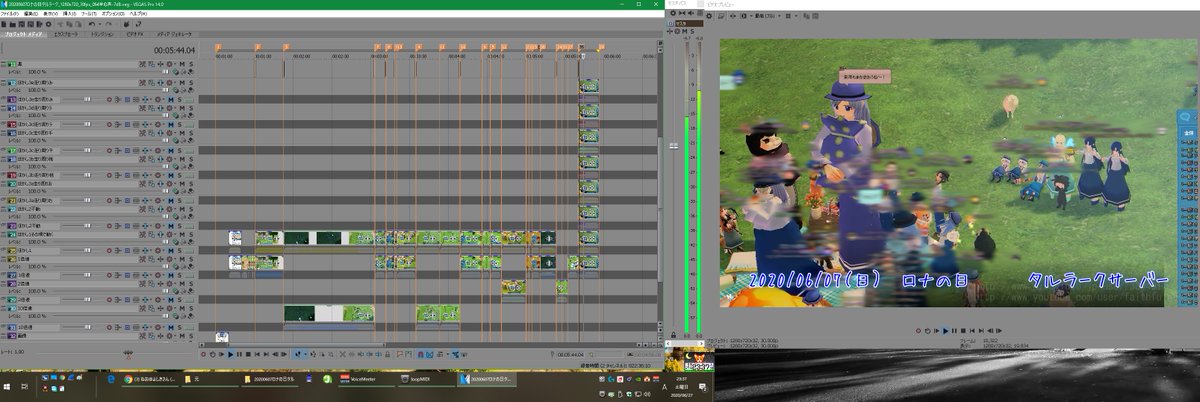Click Stop button in timeline transport

[x=248, y=354]
